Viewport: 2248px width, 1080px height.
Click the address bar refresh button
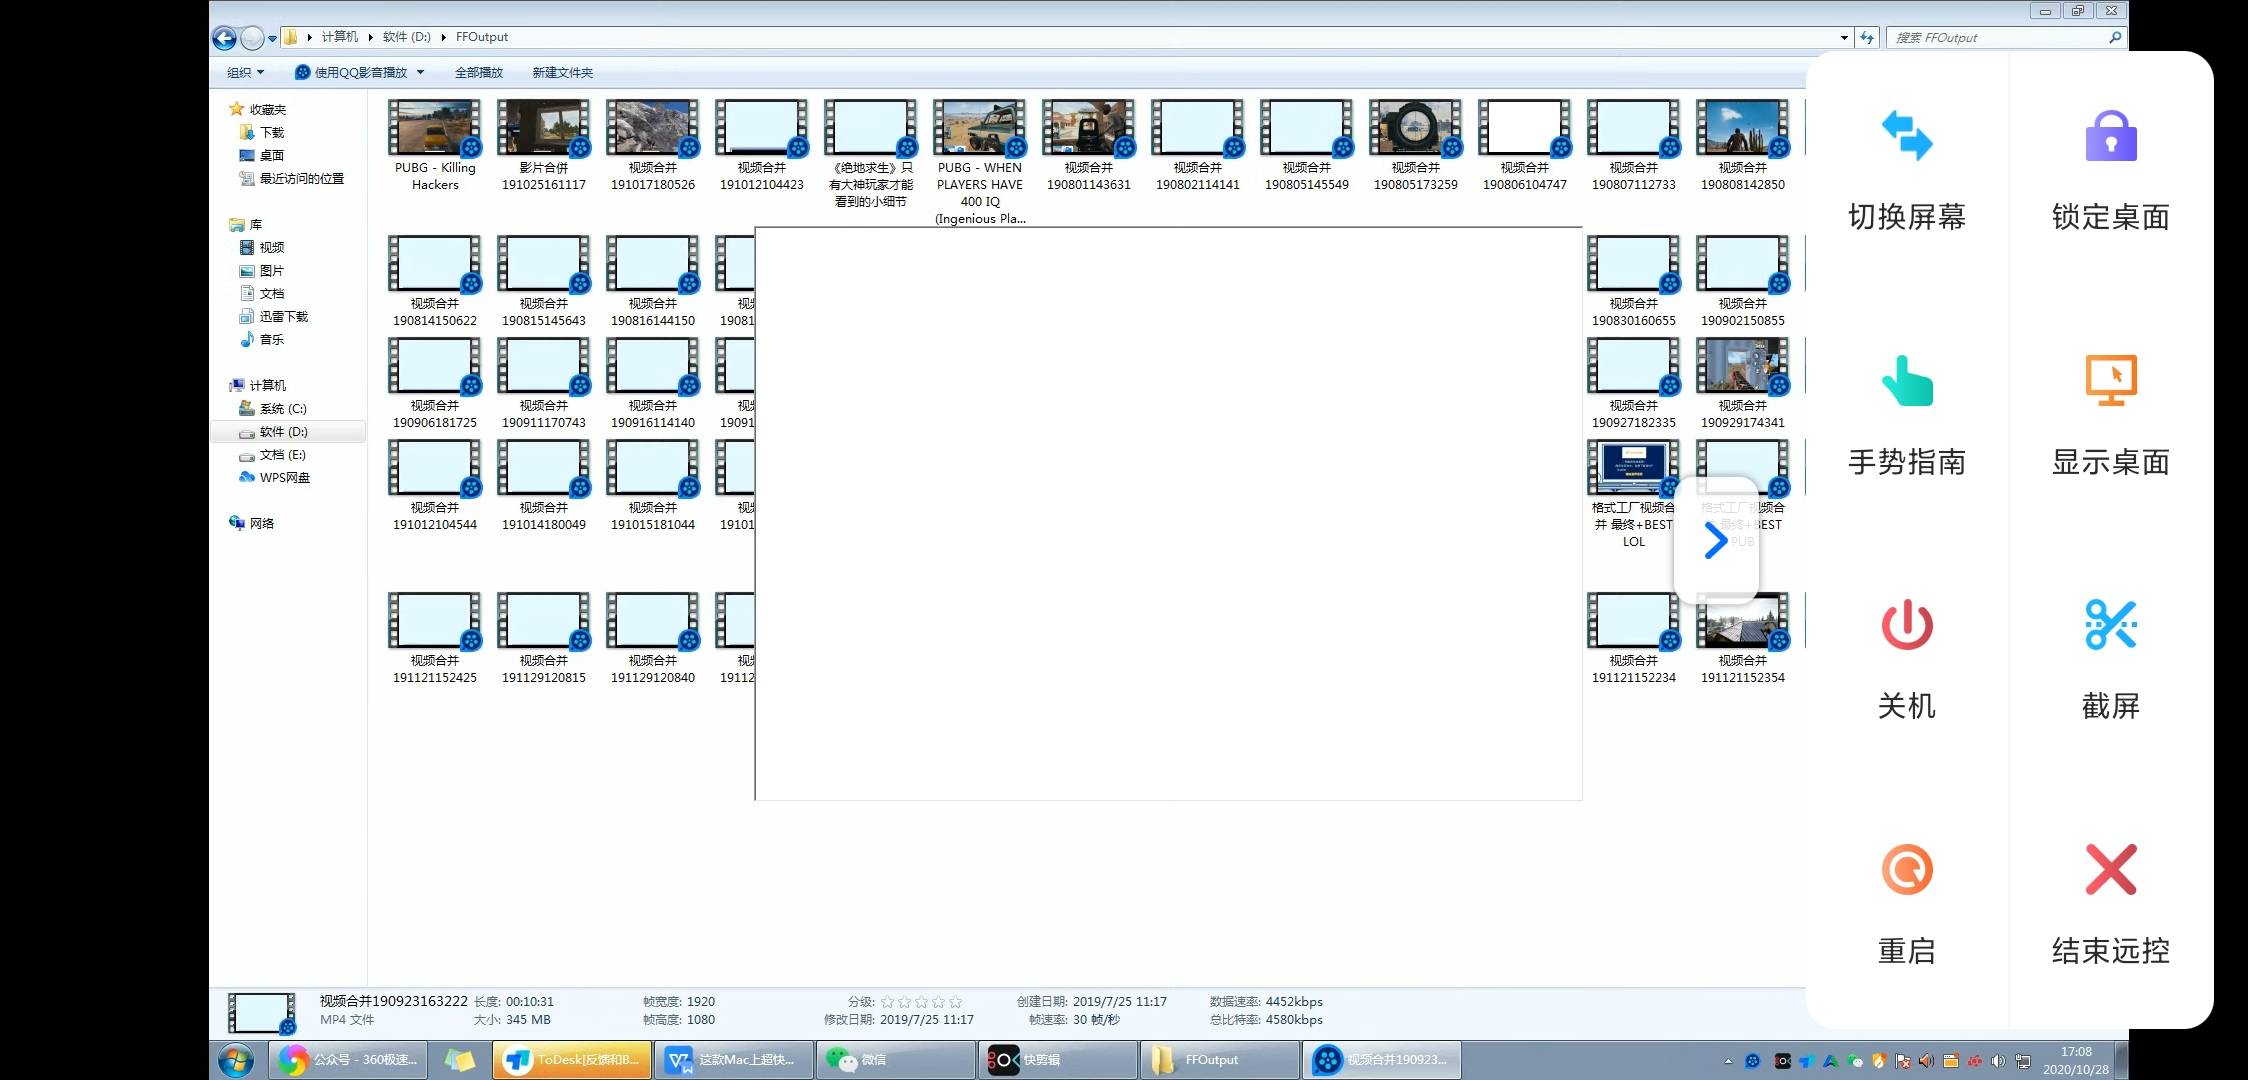click(x=1867, y=37)
